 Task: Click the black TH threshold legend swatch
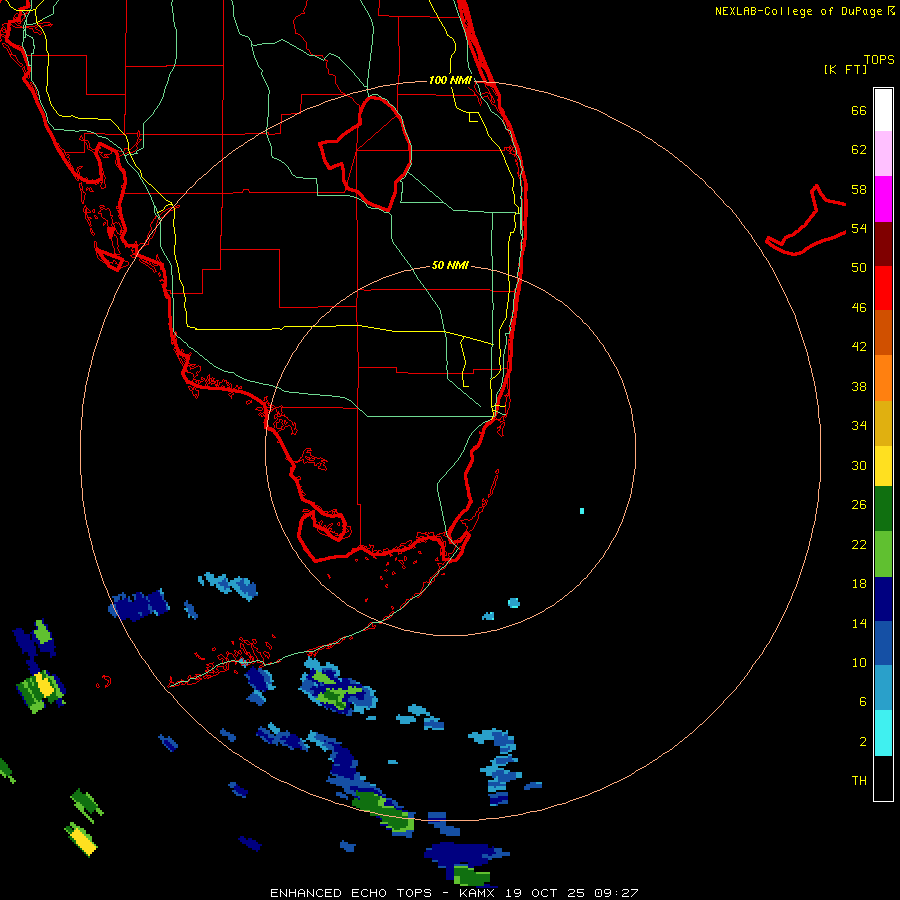pos(883,778)
